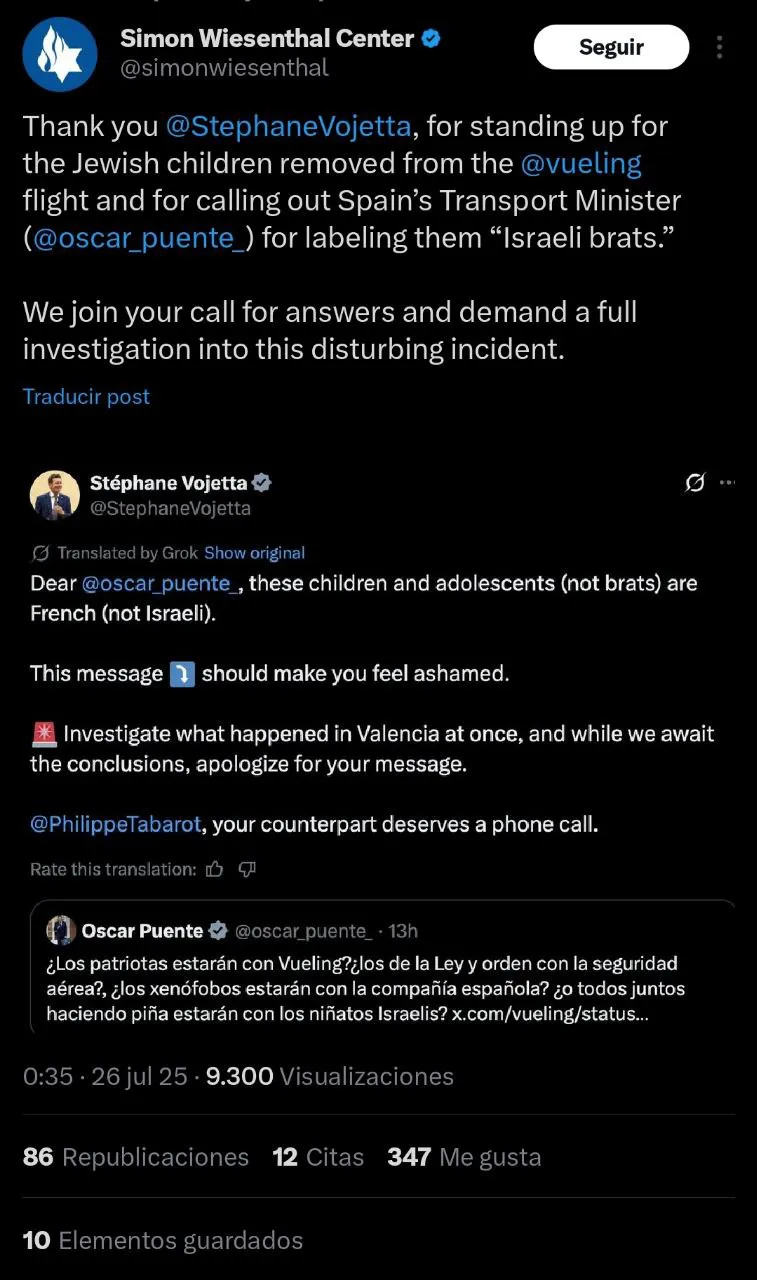Click the Grok icon on quoted post
Viewport: 757px width, 1280px height.
pyautogui.click(x=695, y=483)
